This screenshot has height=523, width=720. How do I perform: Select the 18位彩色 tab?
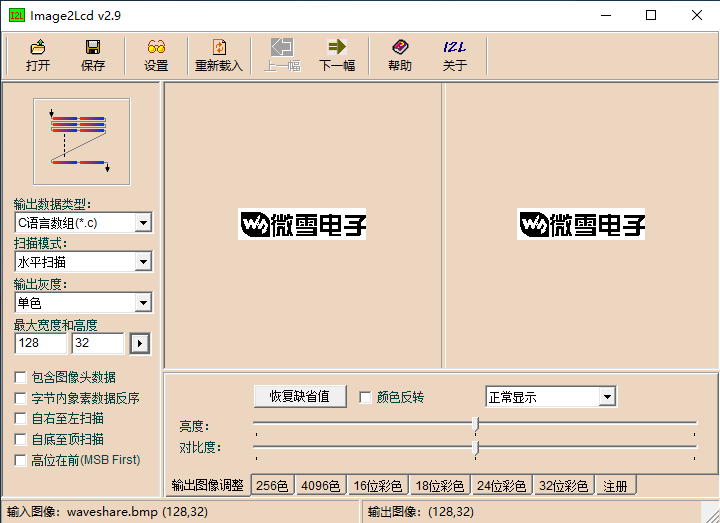[439, 486]
